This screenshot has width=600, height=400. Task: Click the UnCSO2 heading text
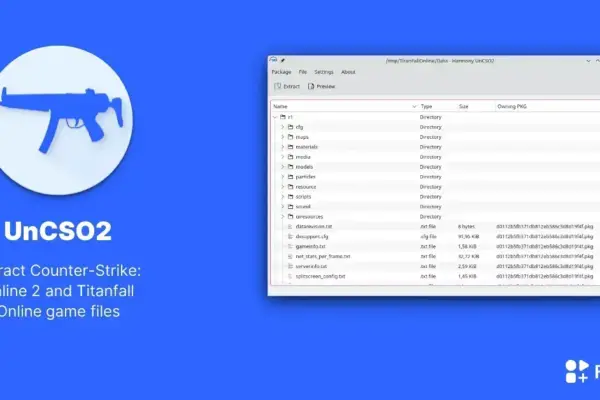click(x=58, y=231)
